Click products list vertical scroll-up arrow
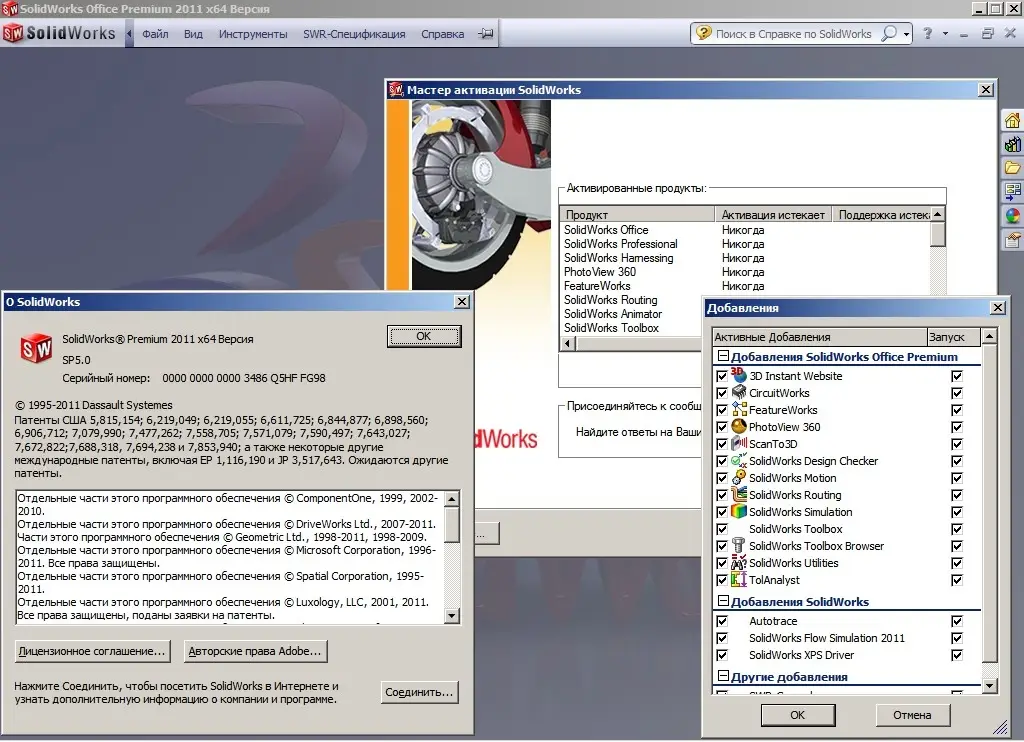 pyautogui.click(x=938, y=214)
